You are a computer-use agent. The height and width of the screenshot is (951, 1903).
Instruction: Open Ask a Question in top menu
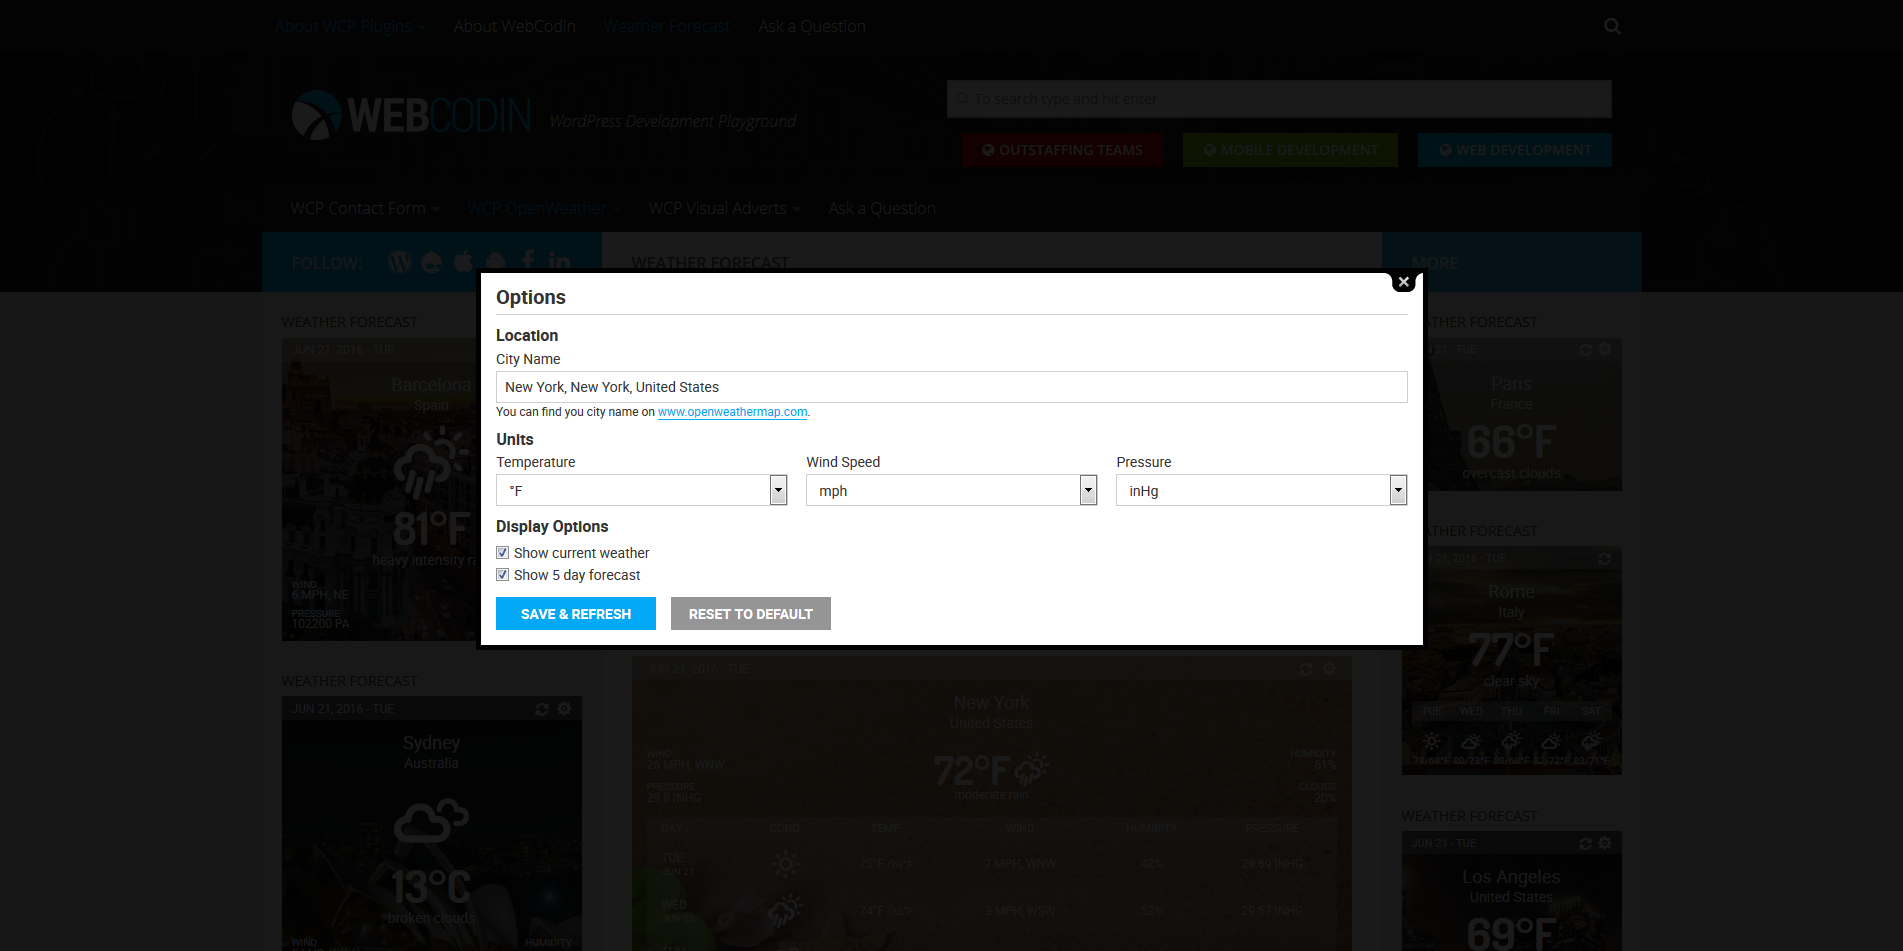[812, 26]
